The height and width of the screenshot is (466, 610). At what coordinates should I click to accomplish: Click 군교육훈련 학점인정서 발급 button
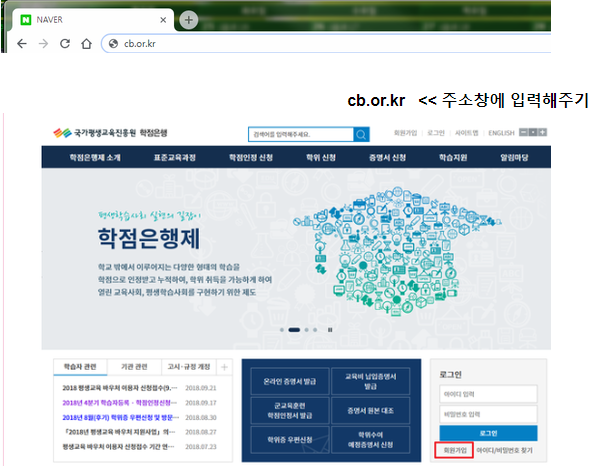click(x=290, y=410)
